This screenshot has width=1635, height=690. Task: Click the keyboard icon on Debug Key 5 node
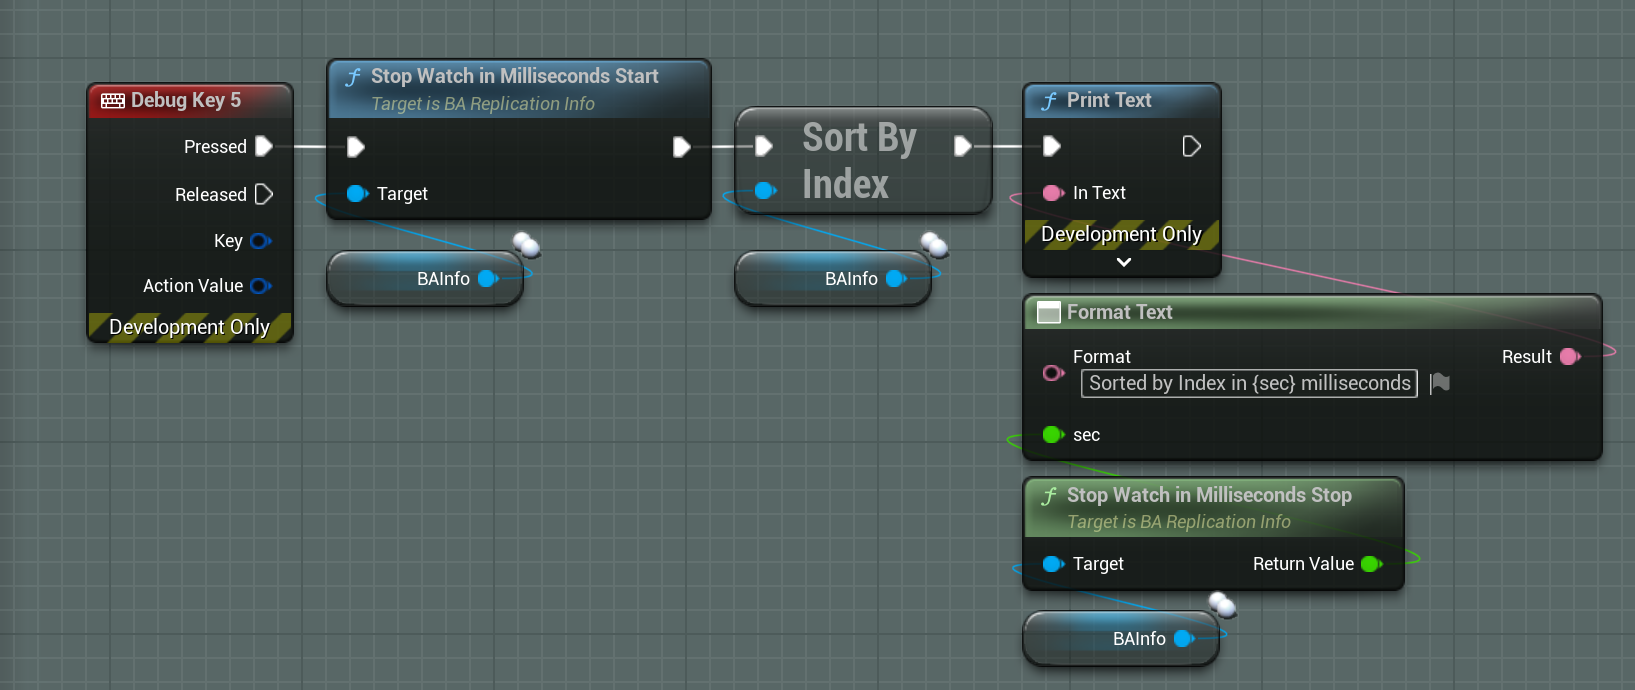pos(113,100)
